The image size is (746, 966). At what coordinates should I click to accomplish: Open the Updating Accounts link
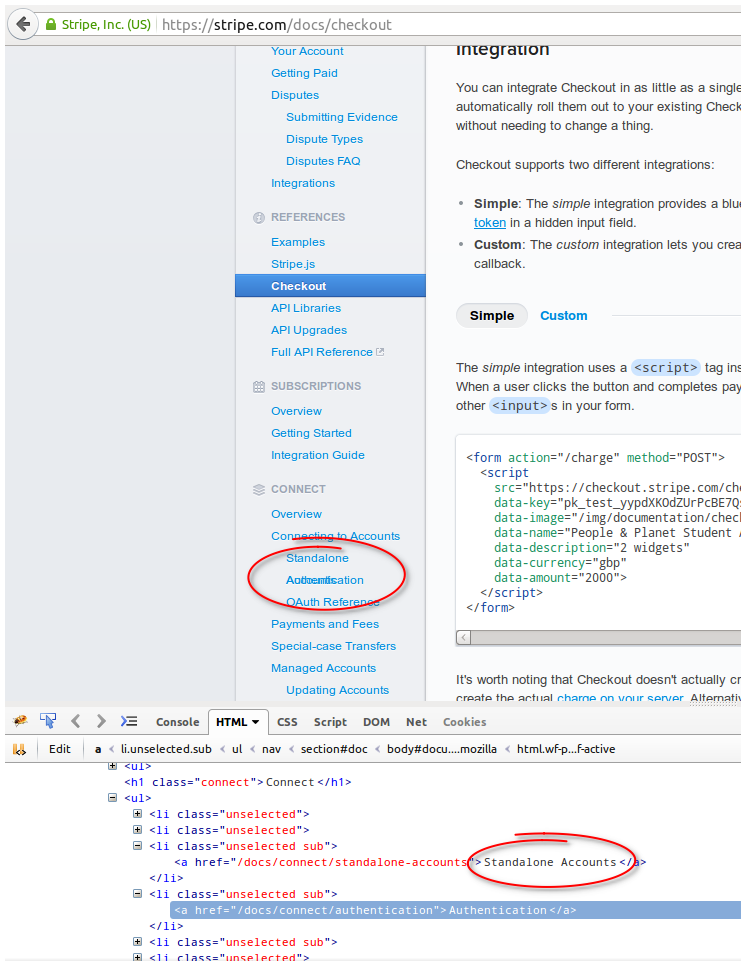[x=338, y=691]
